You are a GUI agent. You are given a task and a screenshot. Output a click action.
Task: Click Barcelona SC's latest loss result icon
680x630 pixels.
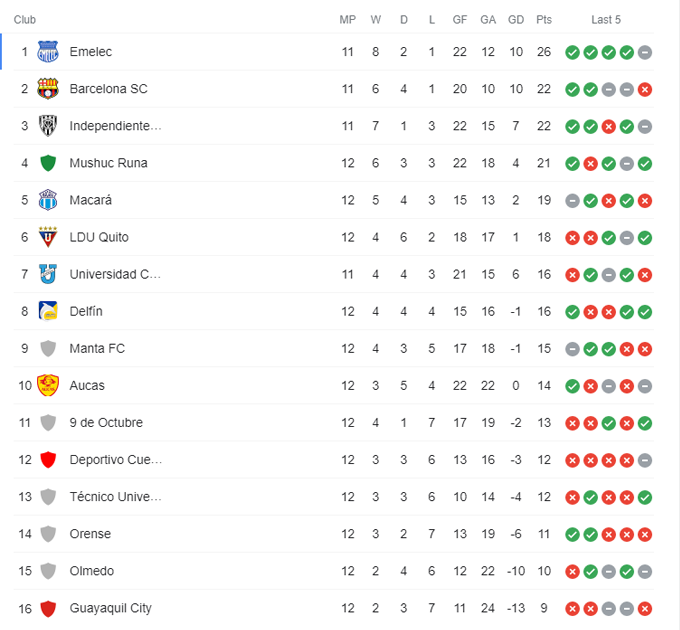pyautogui.click(x=645, y=89)
